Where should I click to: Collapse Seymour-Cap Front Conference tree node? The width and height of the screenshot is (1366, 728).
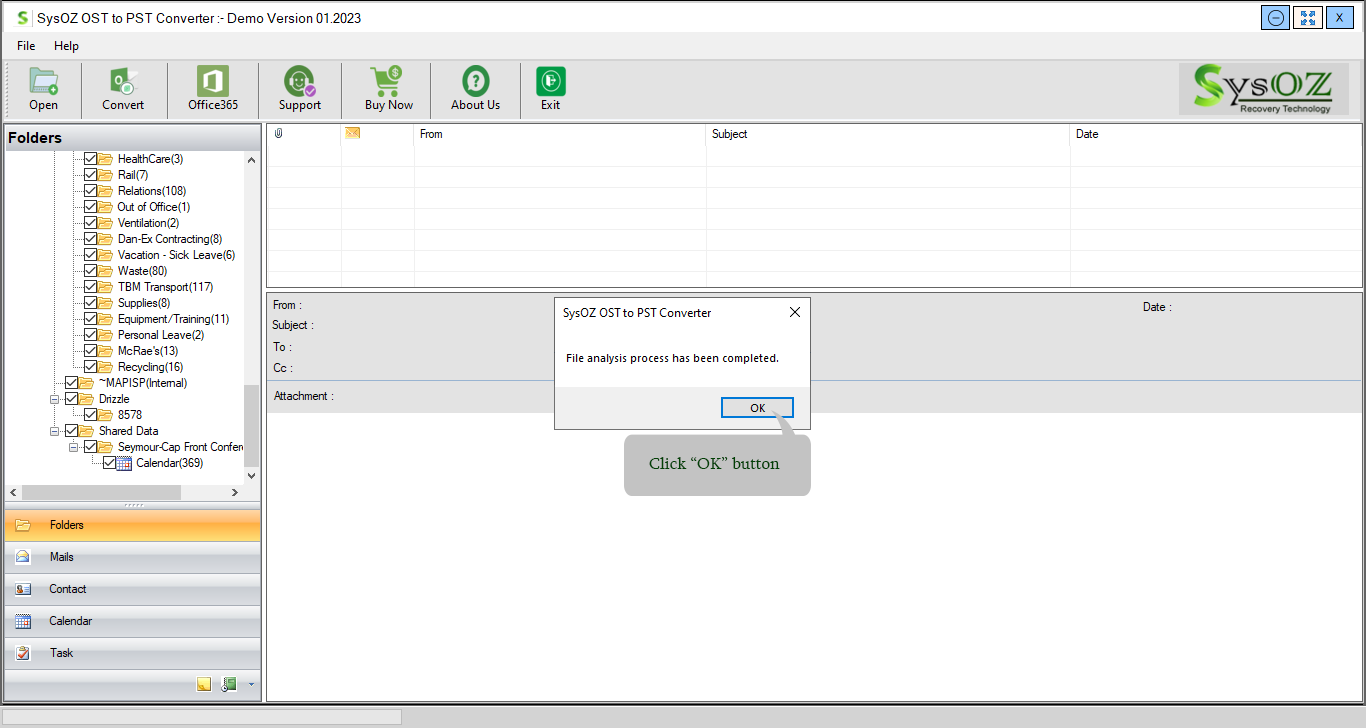(x=74, y=447)
